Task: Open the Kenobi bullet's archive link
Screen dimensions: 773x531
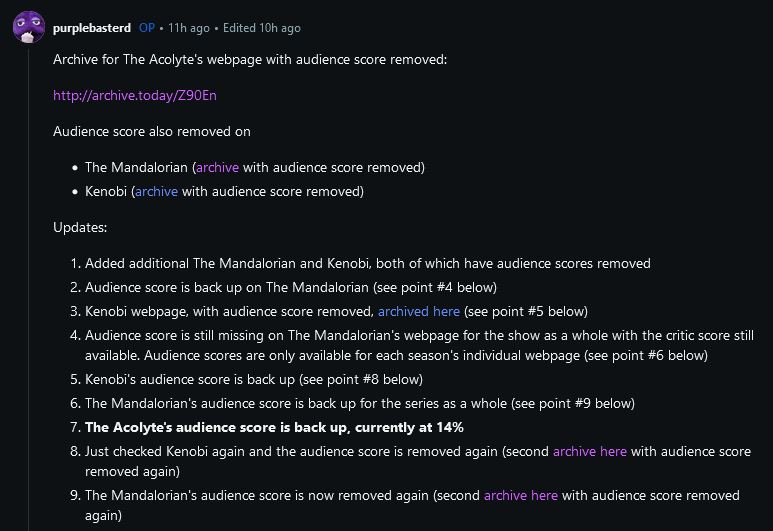Action: (x=156, y=191)
